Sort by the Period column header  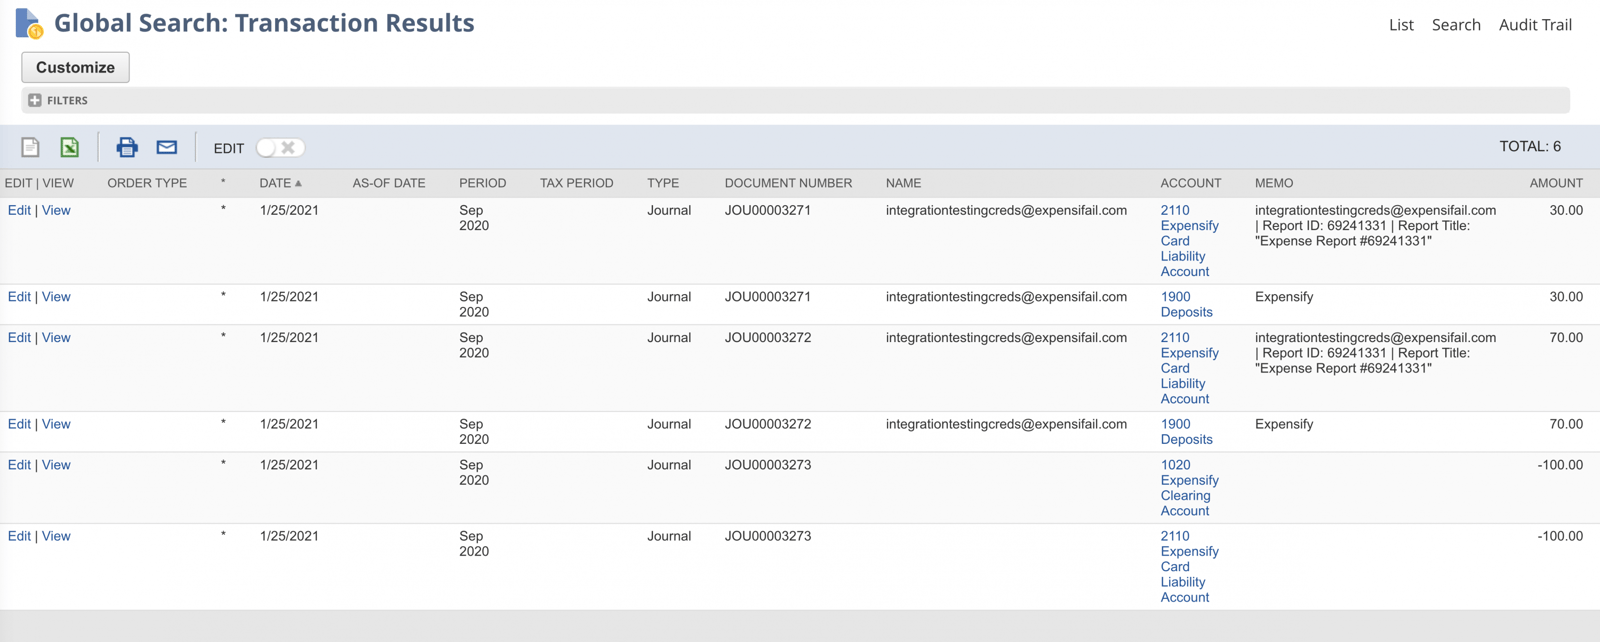click(x=482, y=183)
